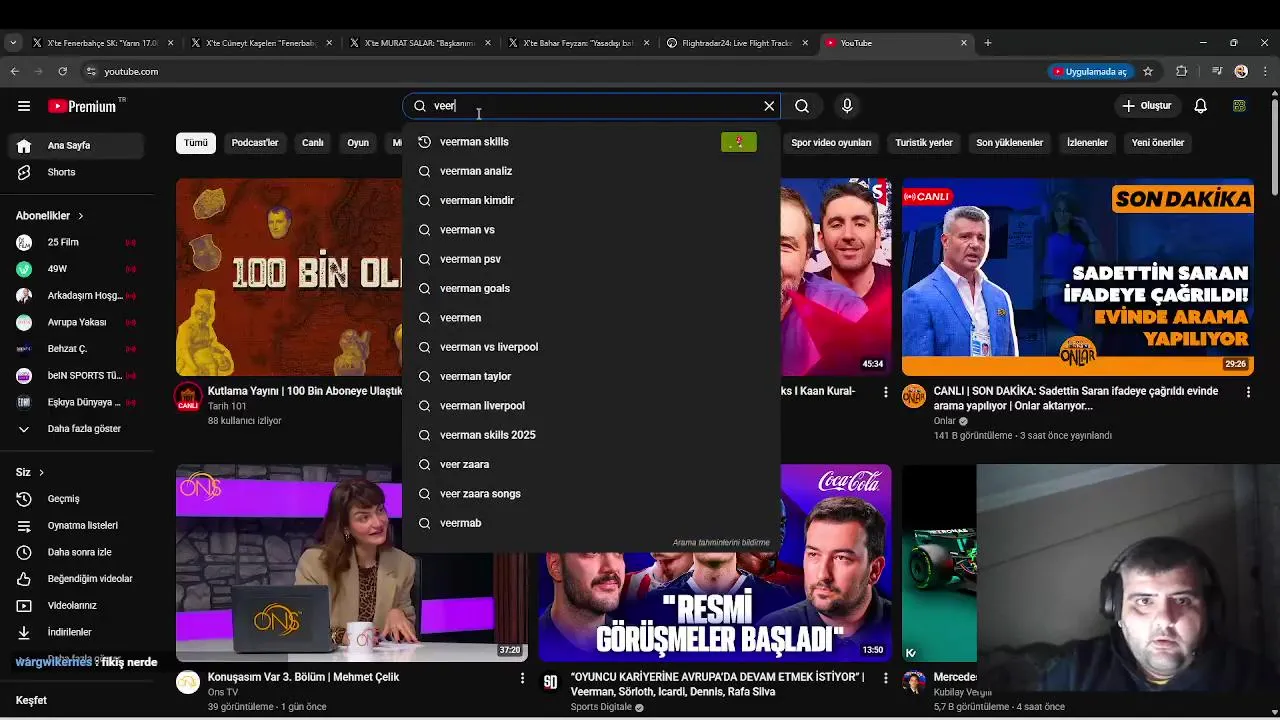
Task: Choose suggestion veer zaara songs
Action: coord(590,494)
